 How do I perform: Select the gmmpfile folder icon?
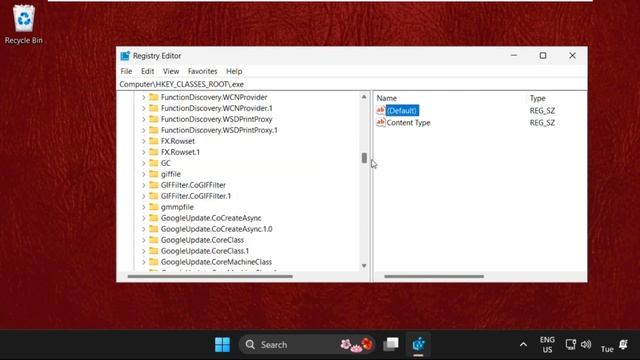[x=153, y=207]
